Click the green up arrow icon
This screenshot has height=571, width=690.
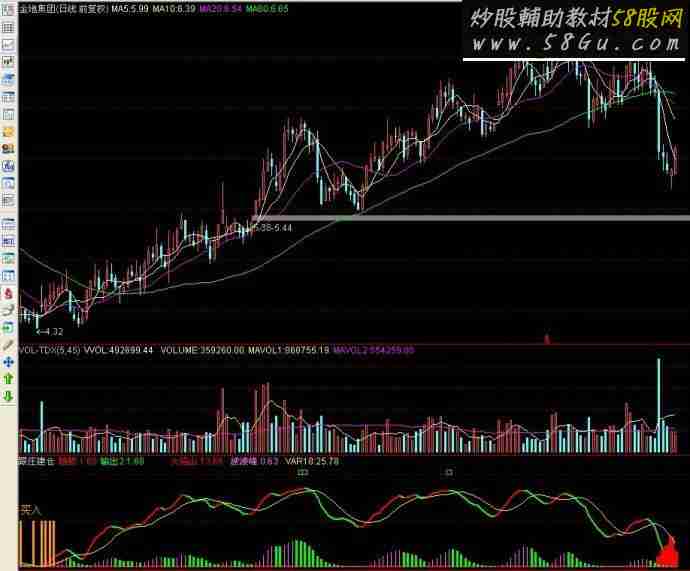[x=8, y=379]
